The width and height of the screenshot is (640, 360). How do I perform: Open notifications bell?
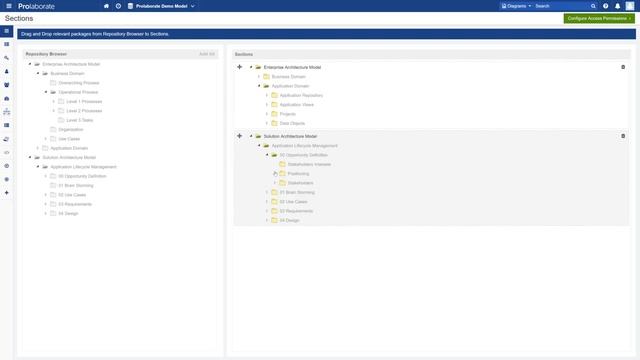tap(618, 6)
